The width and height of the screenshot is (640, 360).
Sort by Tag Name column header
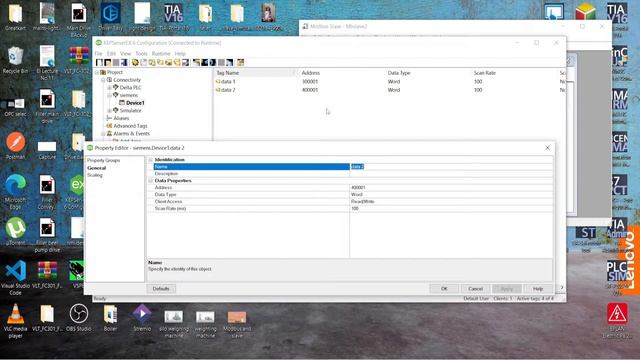coord(256,73)
